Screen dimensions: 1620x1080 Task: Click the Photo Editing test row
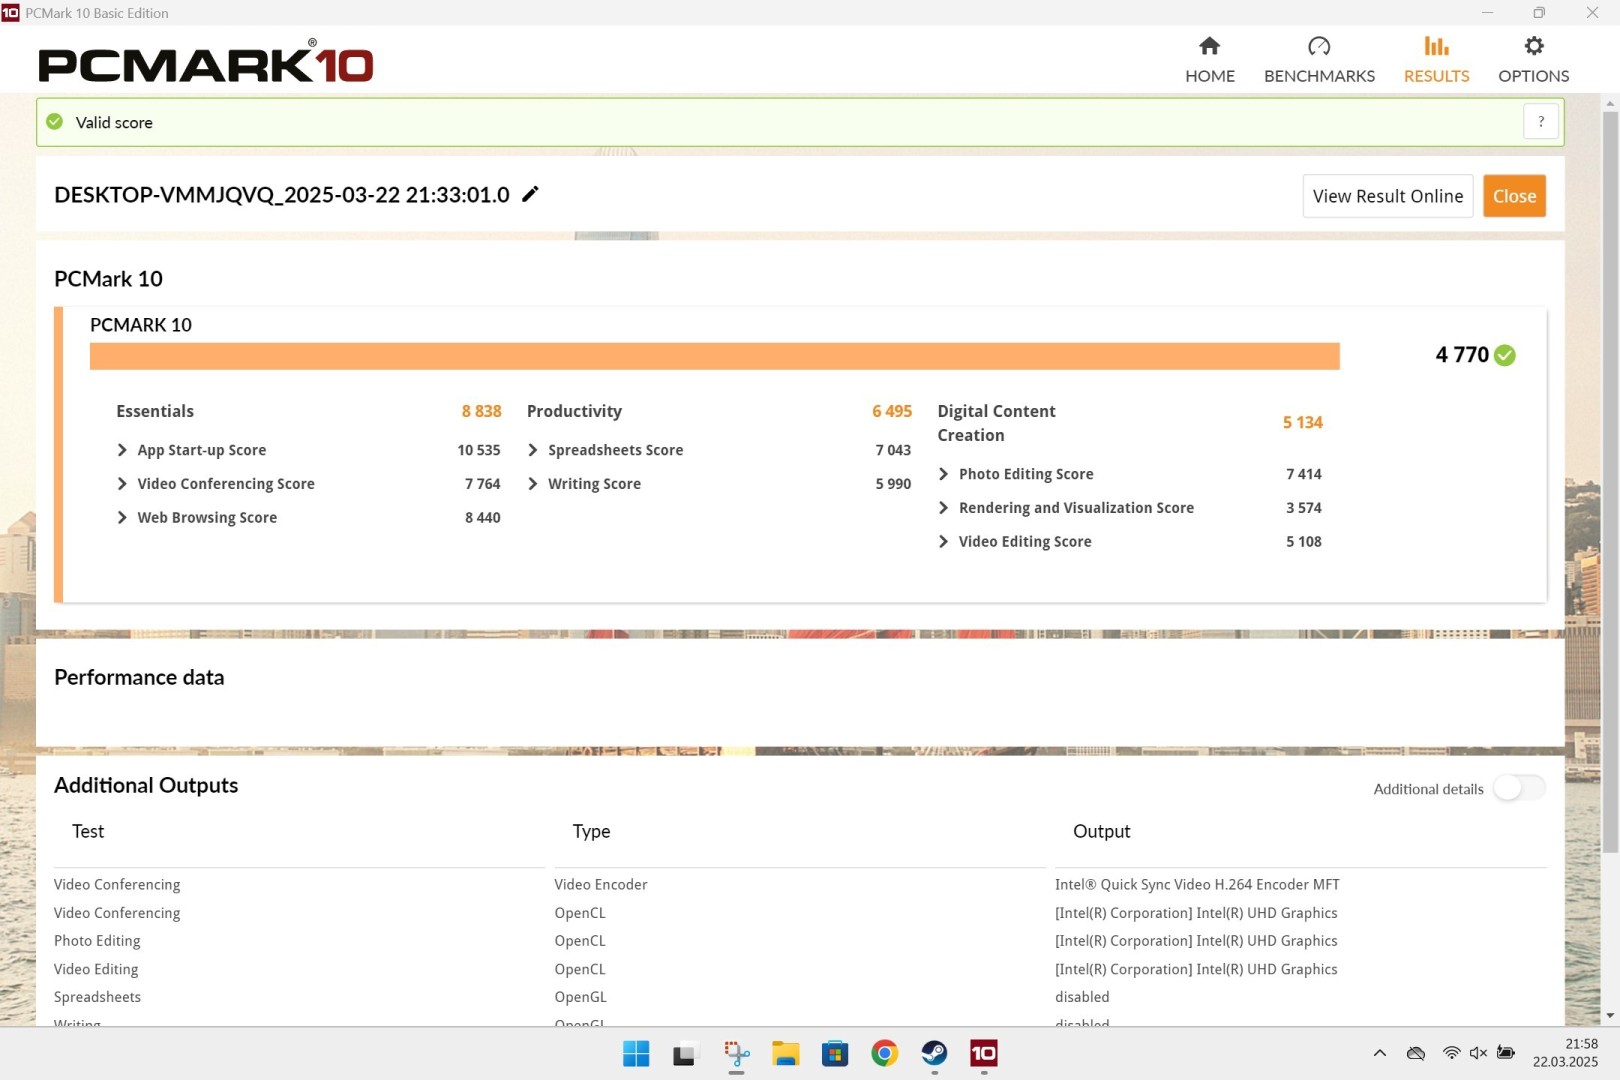(97, 941)
